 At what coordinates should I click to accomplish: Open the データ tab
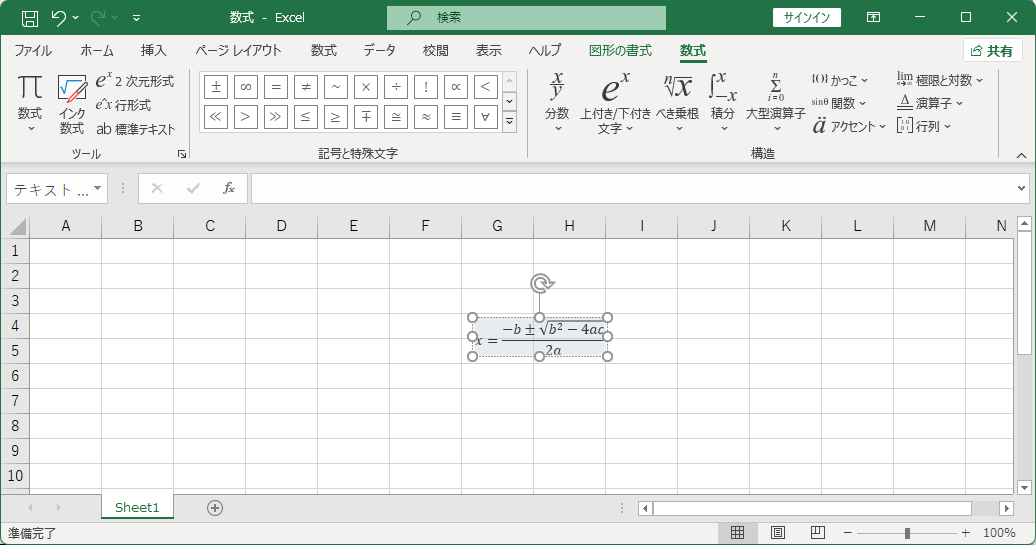[x=379, y=51]
